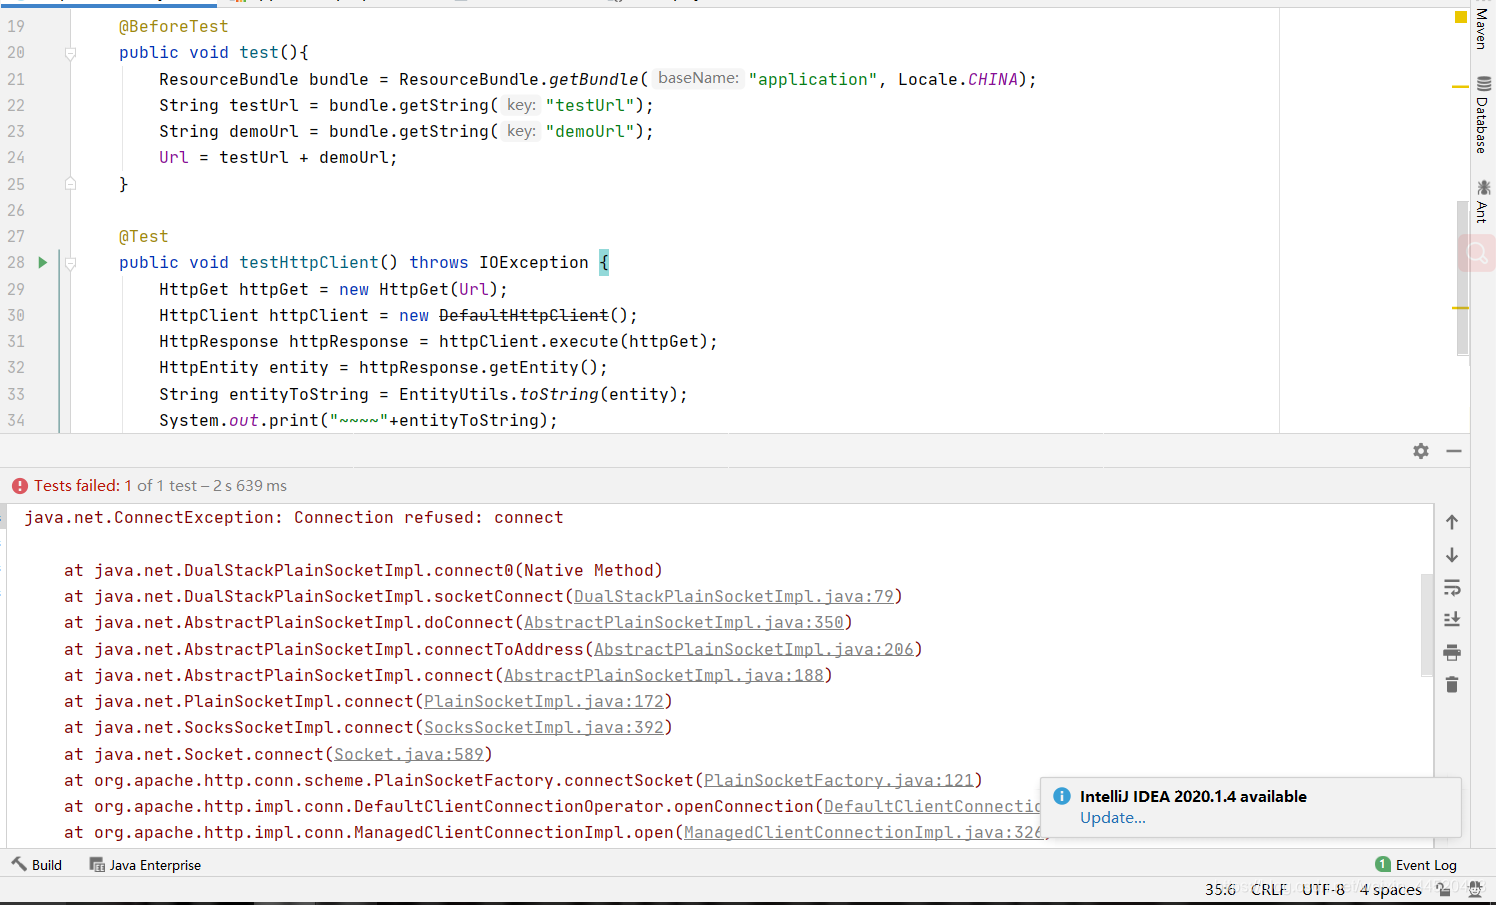This screenshot has height=905, width=1496.
Task: Open the Build tool window
Action: pyautogui.click(x=37, y=865)
